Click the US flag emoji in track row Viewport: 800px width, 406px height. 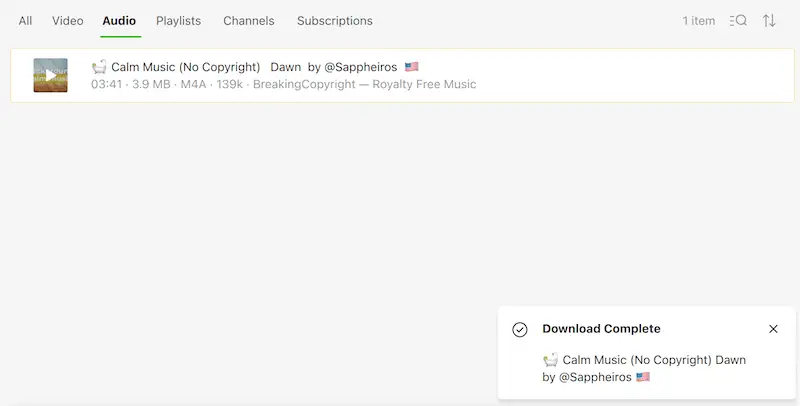411,67
